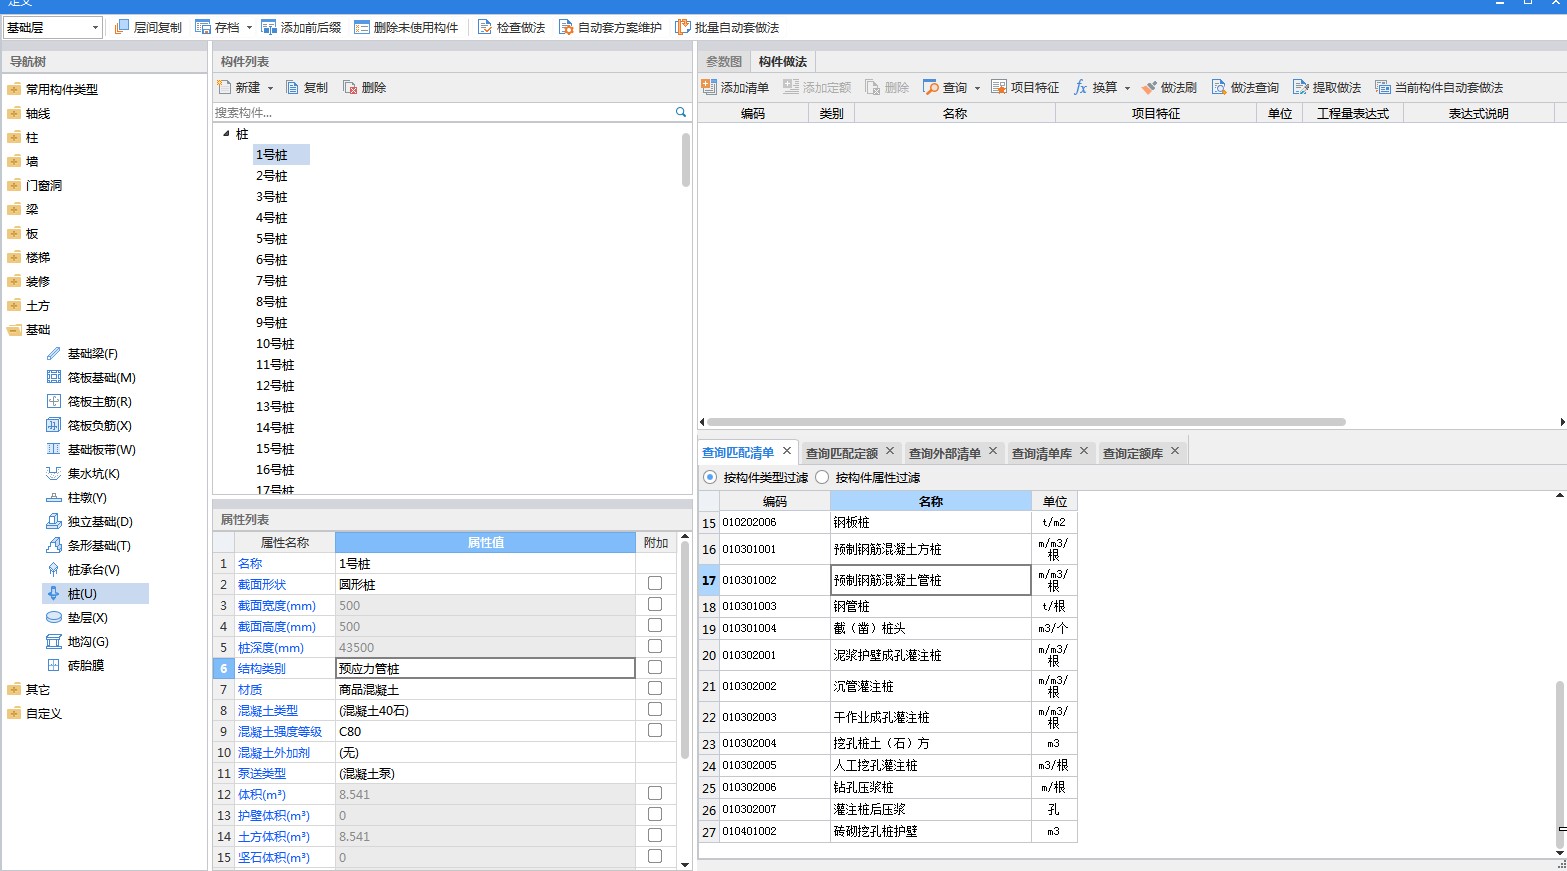The image size is (1567, 871).
Task: Toggle 附加 checkbox for 混凝土强度等级 row
Action: (x=655, y=730)
